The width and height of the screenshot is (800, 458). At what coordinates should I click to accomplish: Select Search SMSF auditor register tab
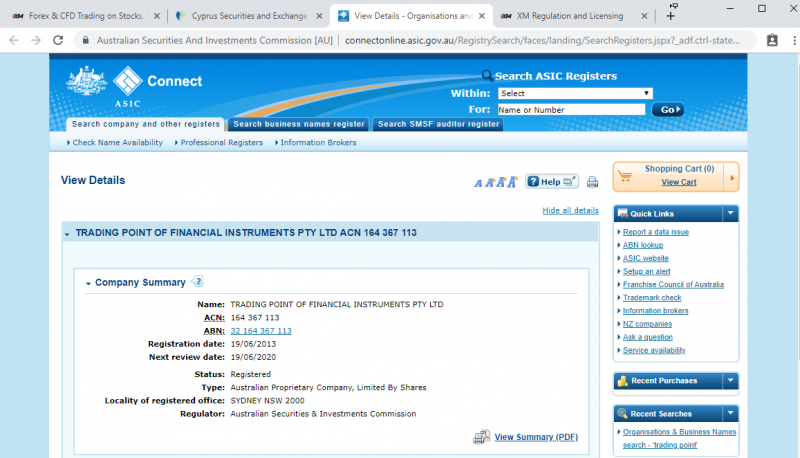pos(438,124)
